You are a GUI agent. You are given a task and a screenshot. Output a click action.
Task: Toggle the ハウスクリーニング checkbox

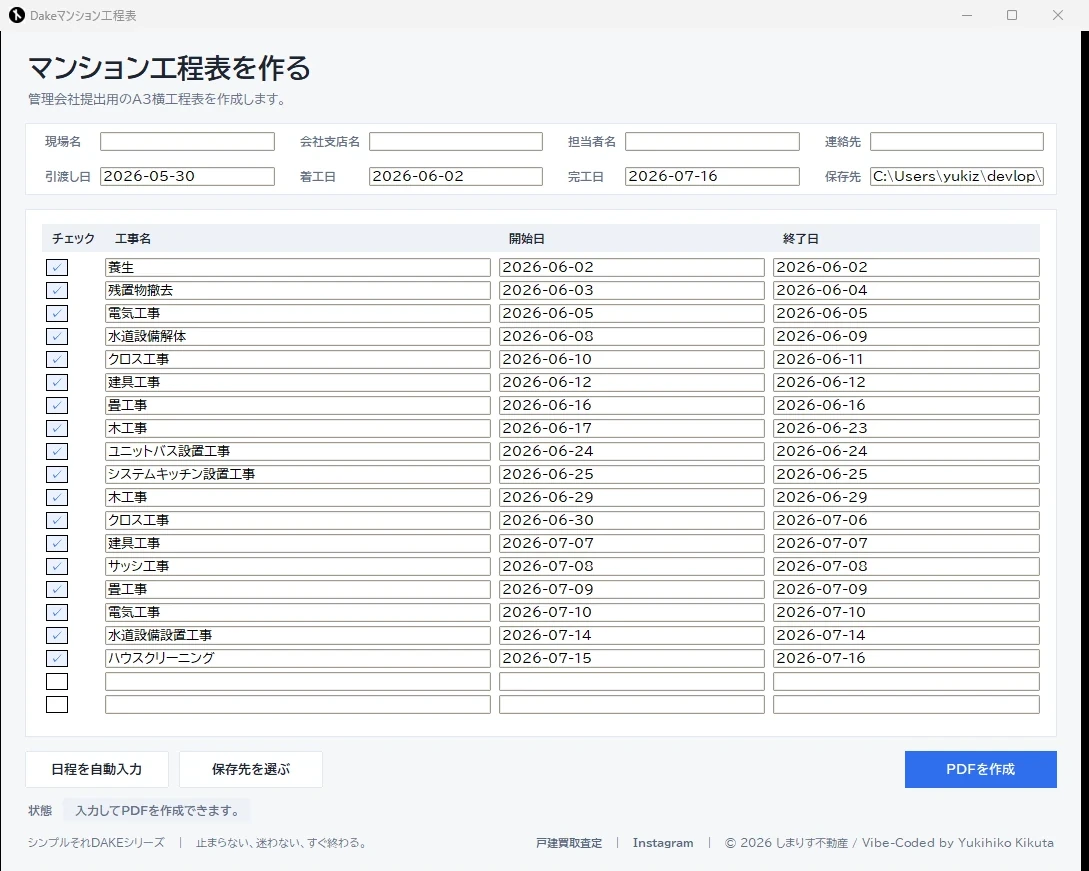pyautogui.click(x=57, y=658)
